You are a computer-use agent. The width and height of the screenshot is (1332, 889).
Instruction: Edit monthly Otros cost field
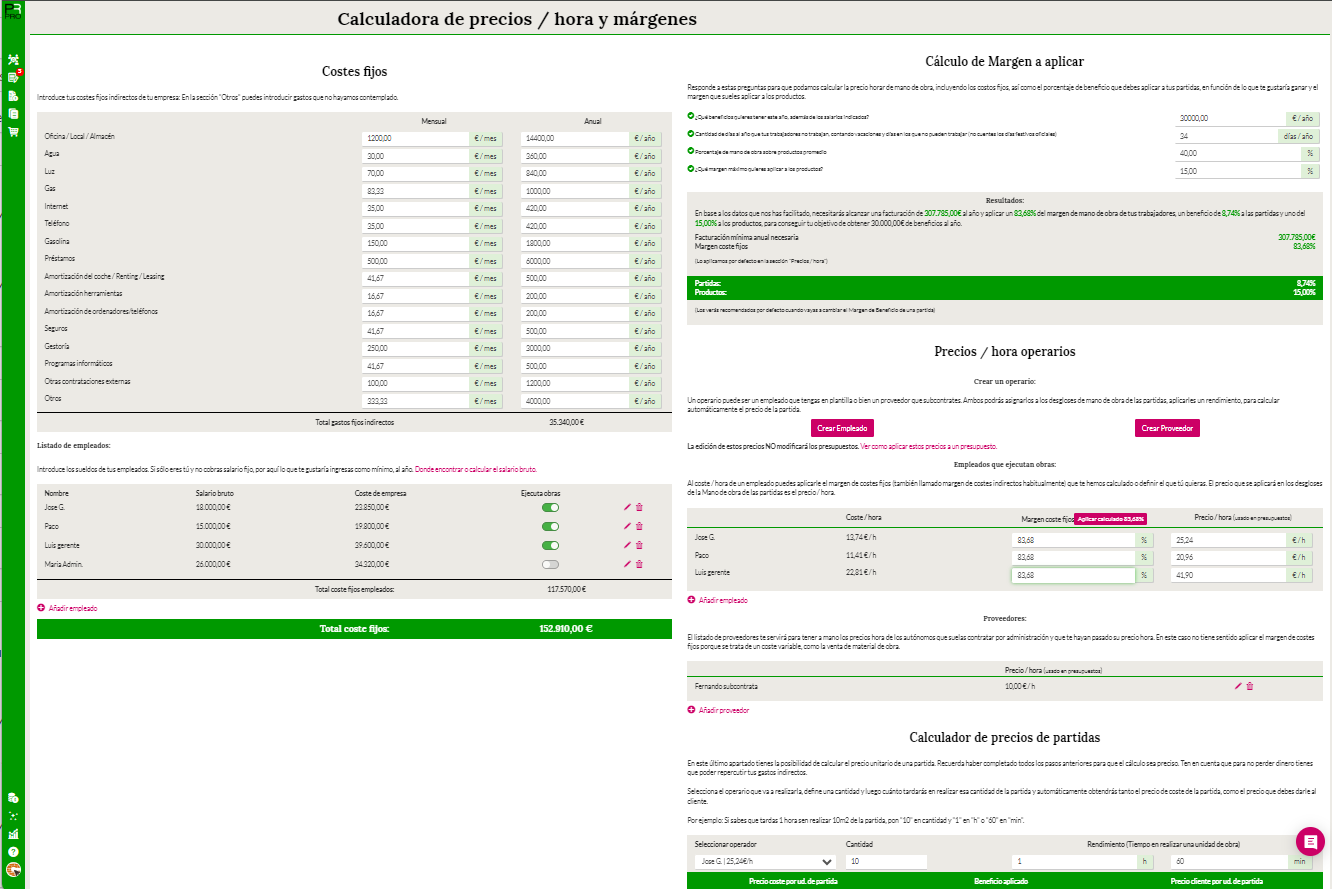(415, 401)
